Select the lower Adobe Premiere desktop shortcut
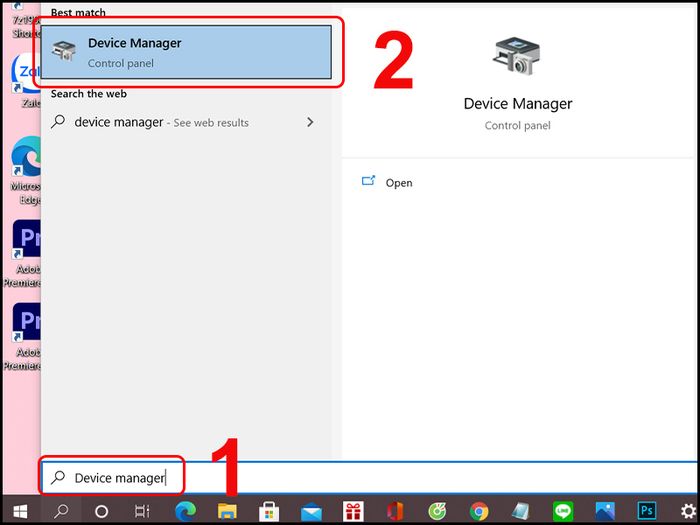This screenshot has width=700, height=525. click(23, 337)
